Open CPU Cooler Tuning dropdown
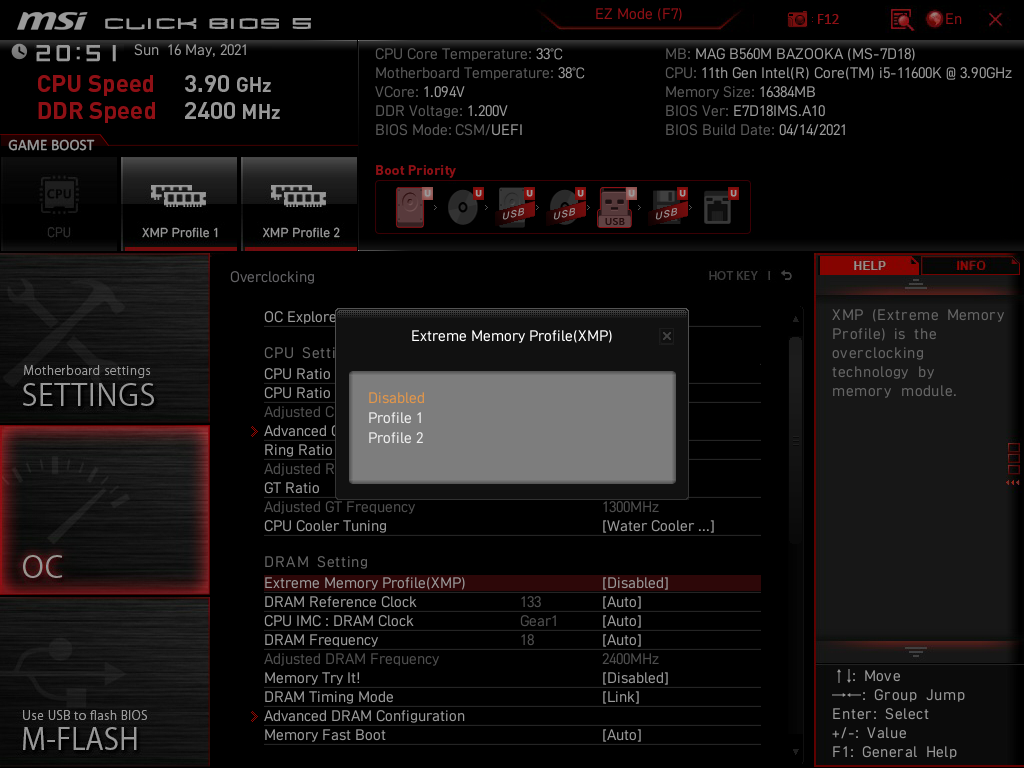1024x768 pixels. (658, 526)
